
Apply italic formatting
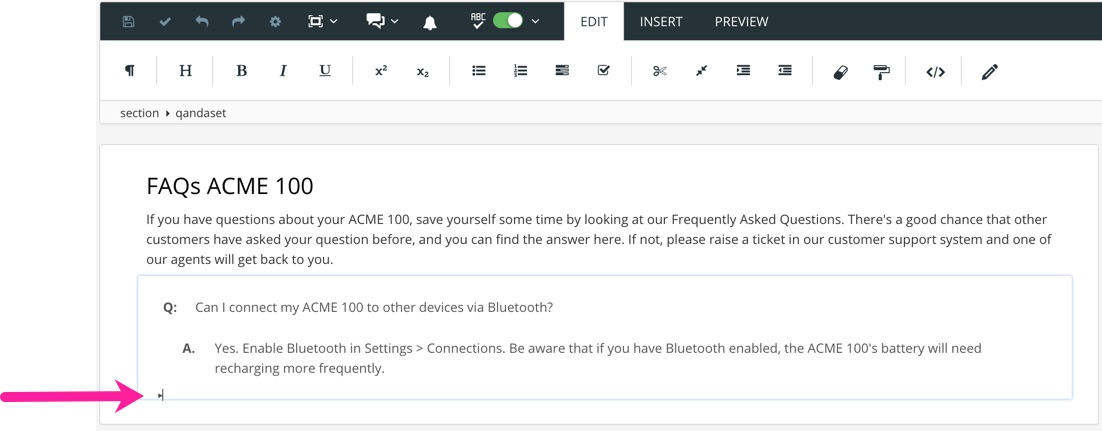tap(283, 71)
